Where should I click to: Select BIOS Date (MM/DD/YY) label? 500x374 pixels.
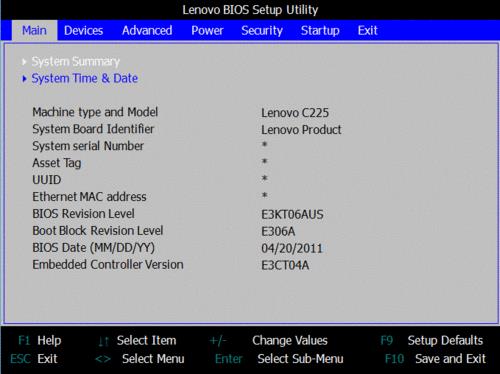[x=94, y=248]
